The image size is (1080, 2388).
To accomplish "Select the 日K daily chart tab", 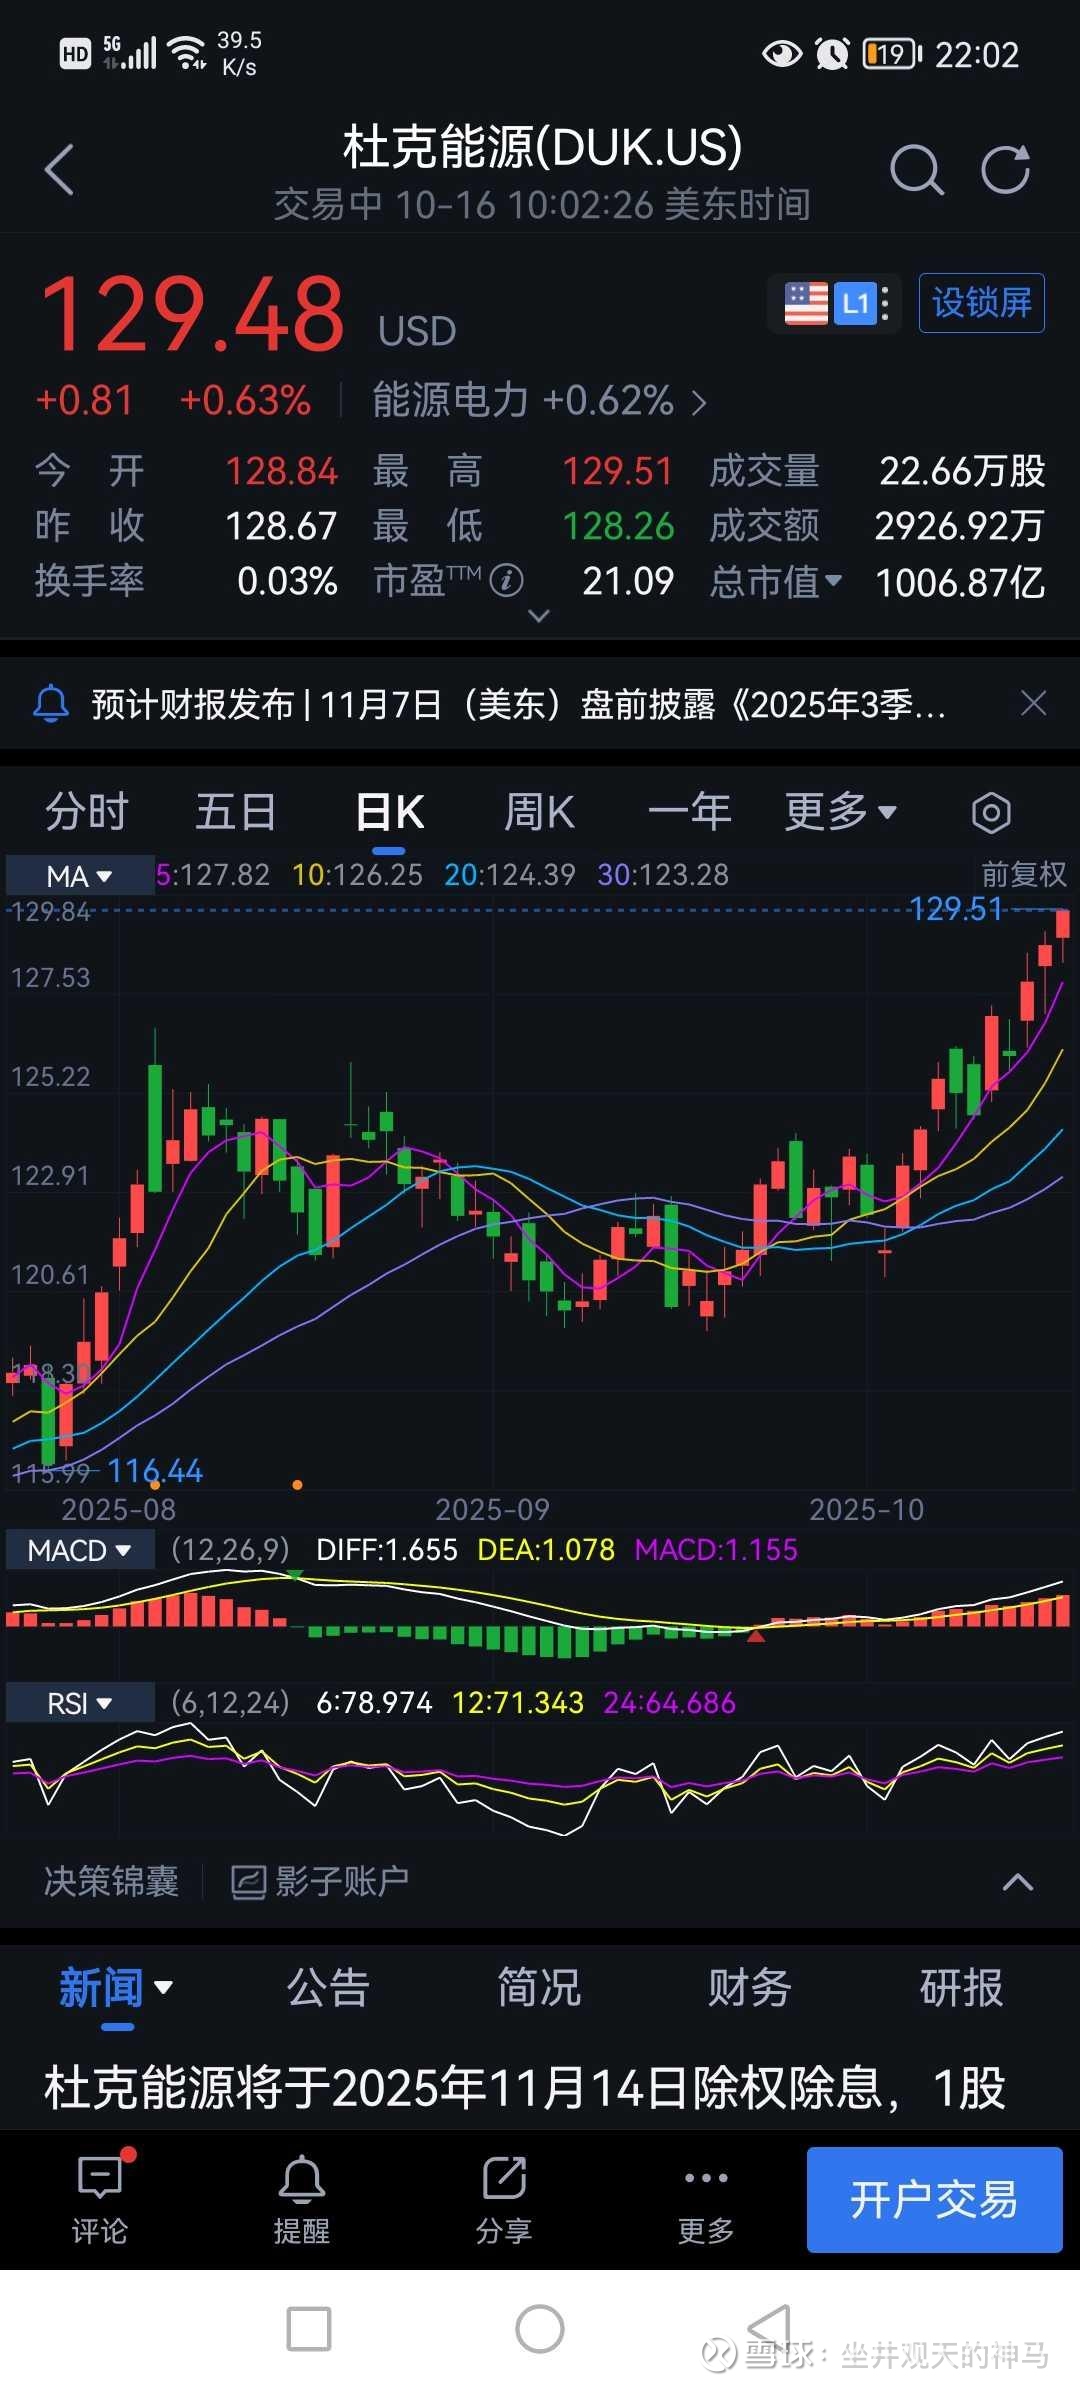I will [390, 811].
